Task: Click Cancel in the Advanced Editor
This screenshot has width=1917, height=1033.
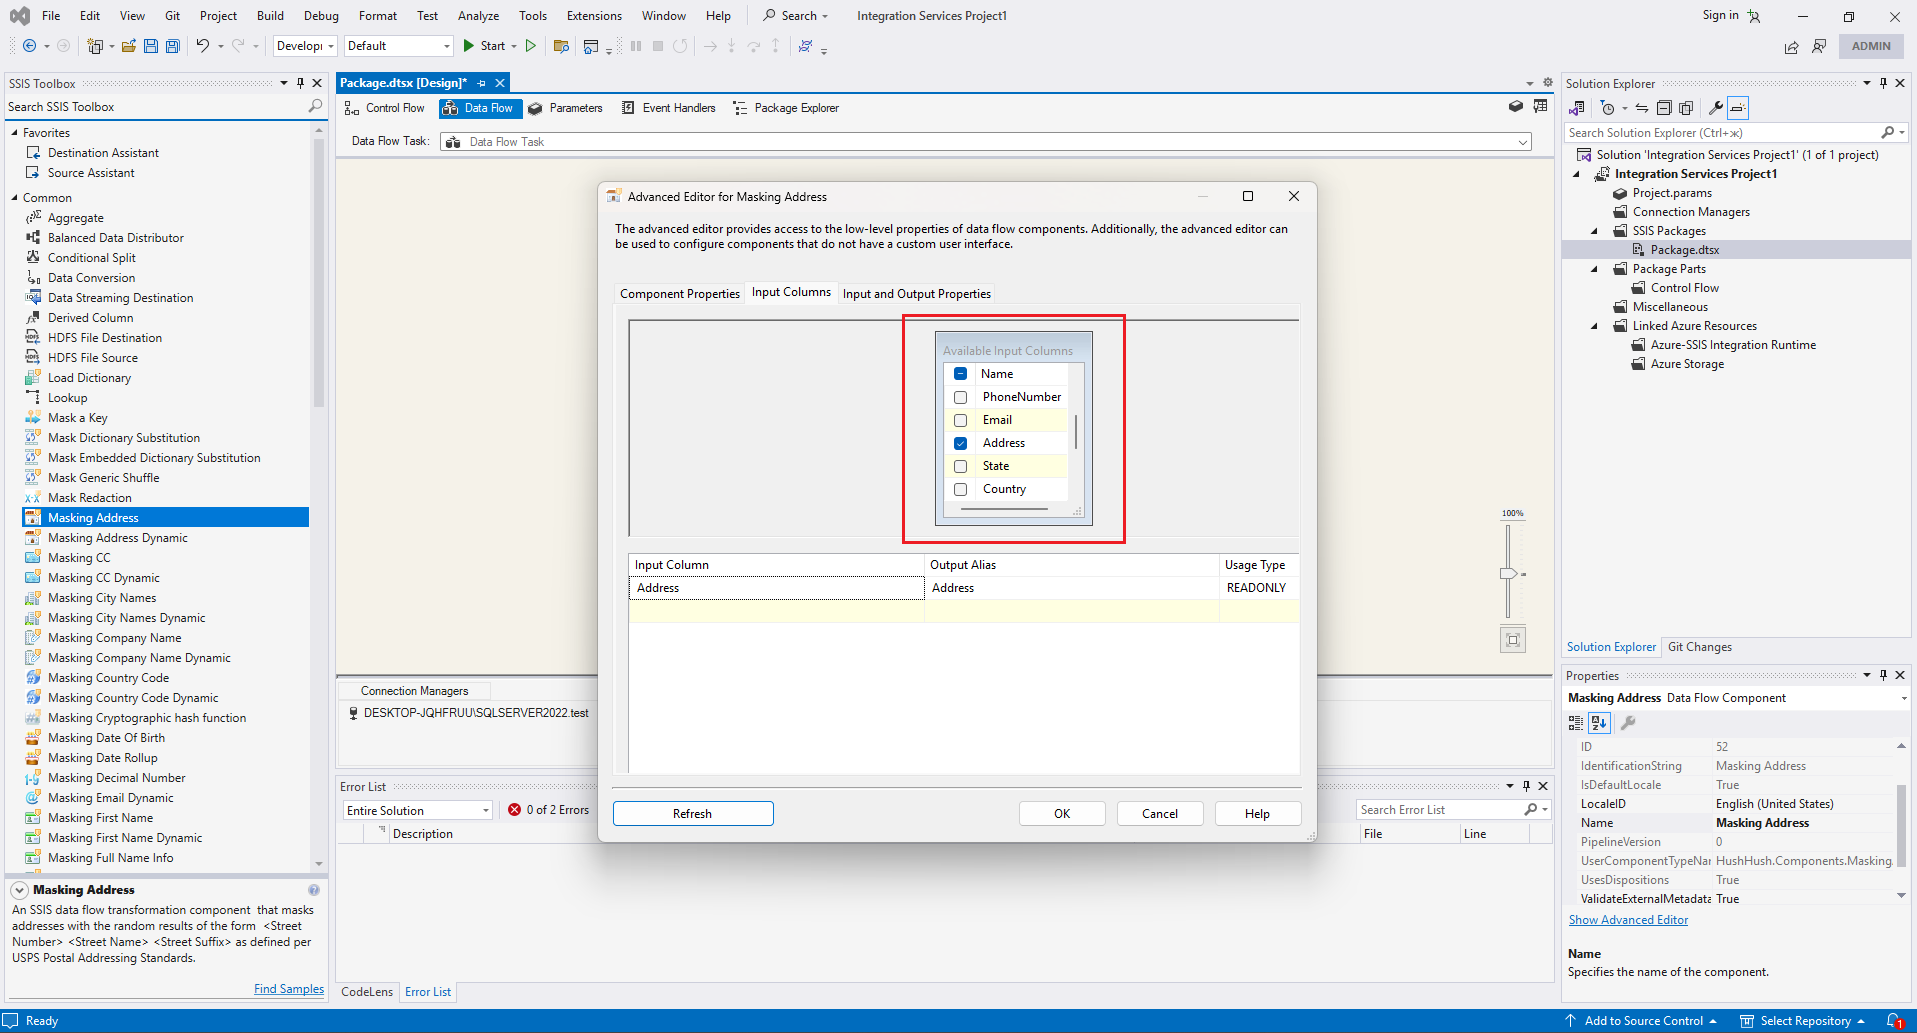Action: pos(1160,814)
